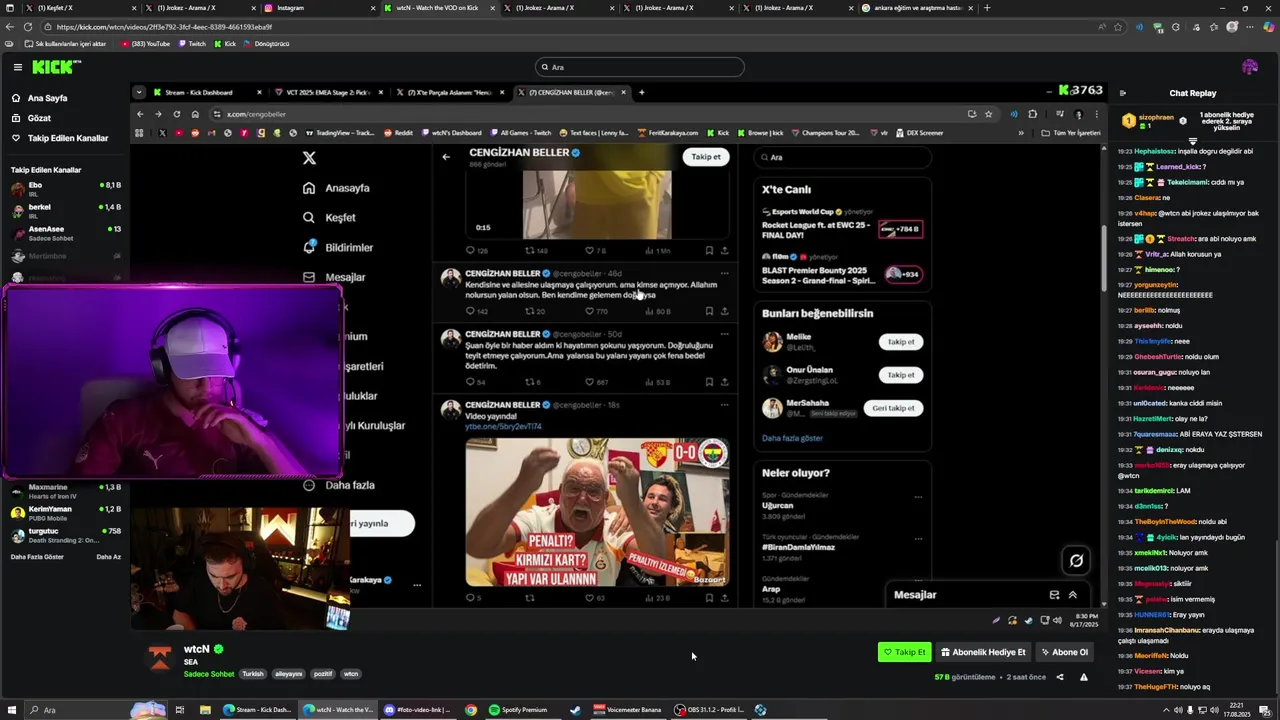Select AsenAsee channel in followed list
Screen dimensions: 1280x720
tap(65, 233)
